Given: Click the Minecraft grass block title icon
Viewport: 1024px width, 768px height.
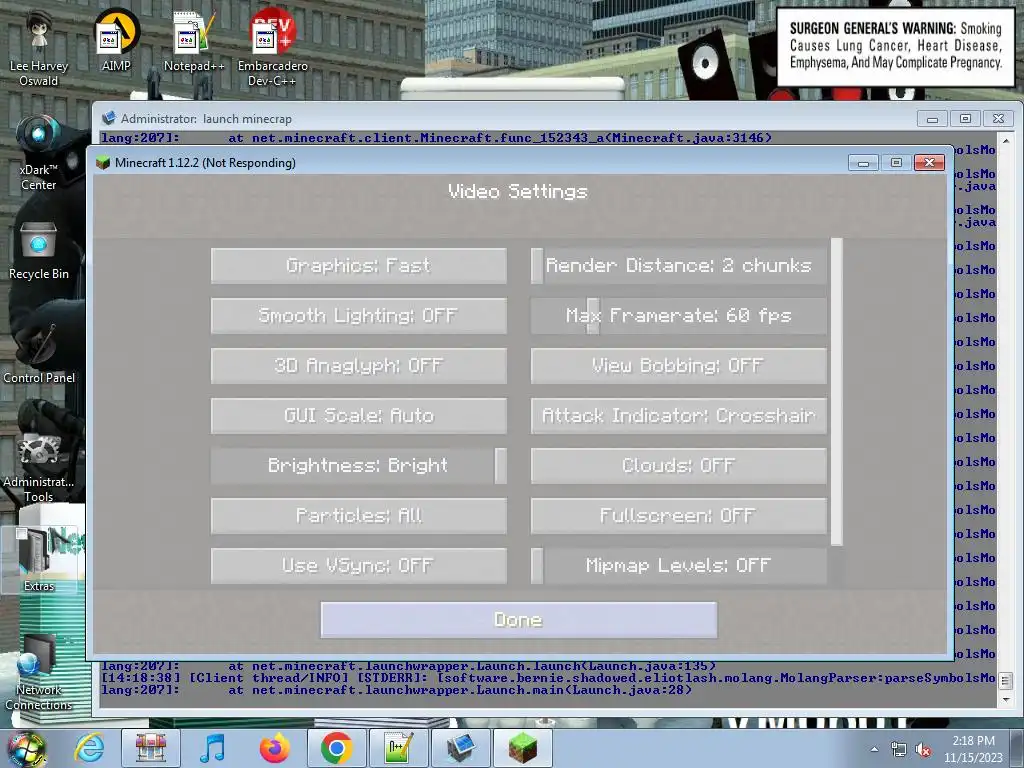Looking at the screenshot, I should [x=103, y=163].
